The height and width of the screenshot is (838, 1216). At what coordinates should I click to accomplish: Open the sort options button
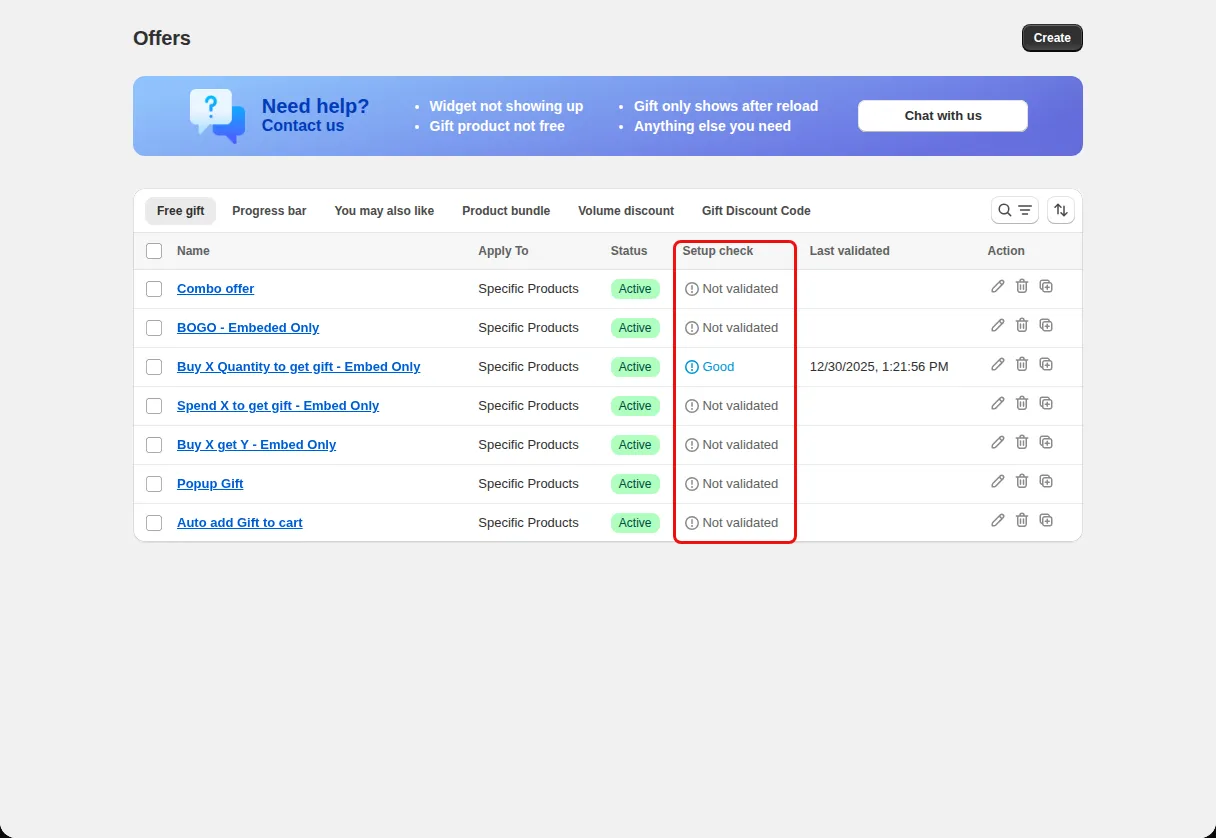(1061, 210)
